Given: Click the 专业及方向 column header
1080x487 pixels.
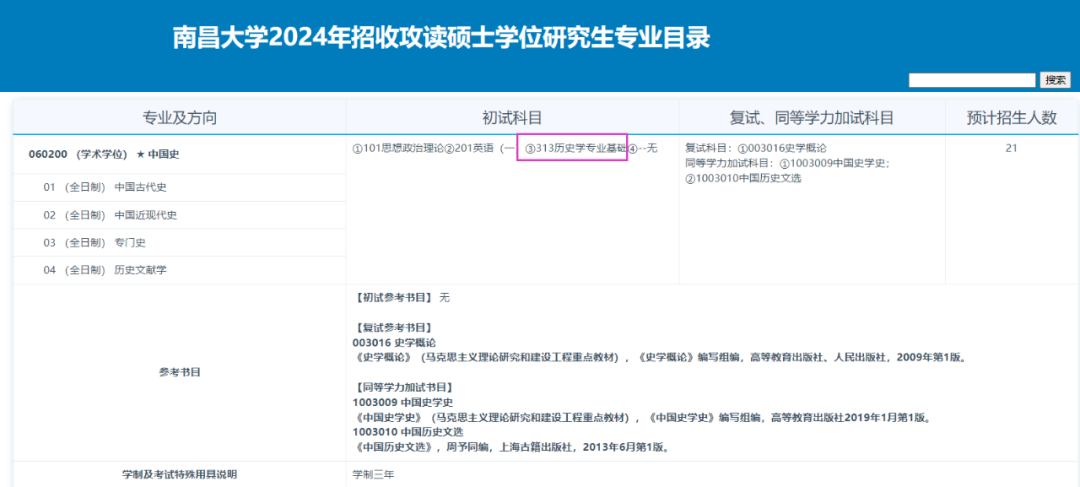Looking at the screenshot, I should 180,118.
